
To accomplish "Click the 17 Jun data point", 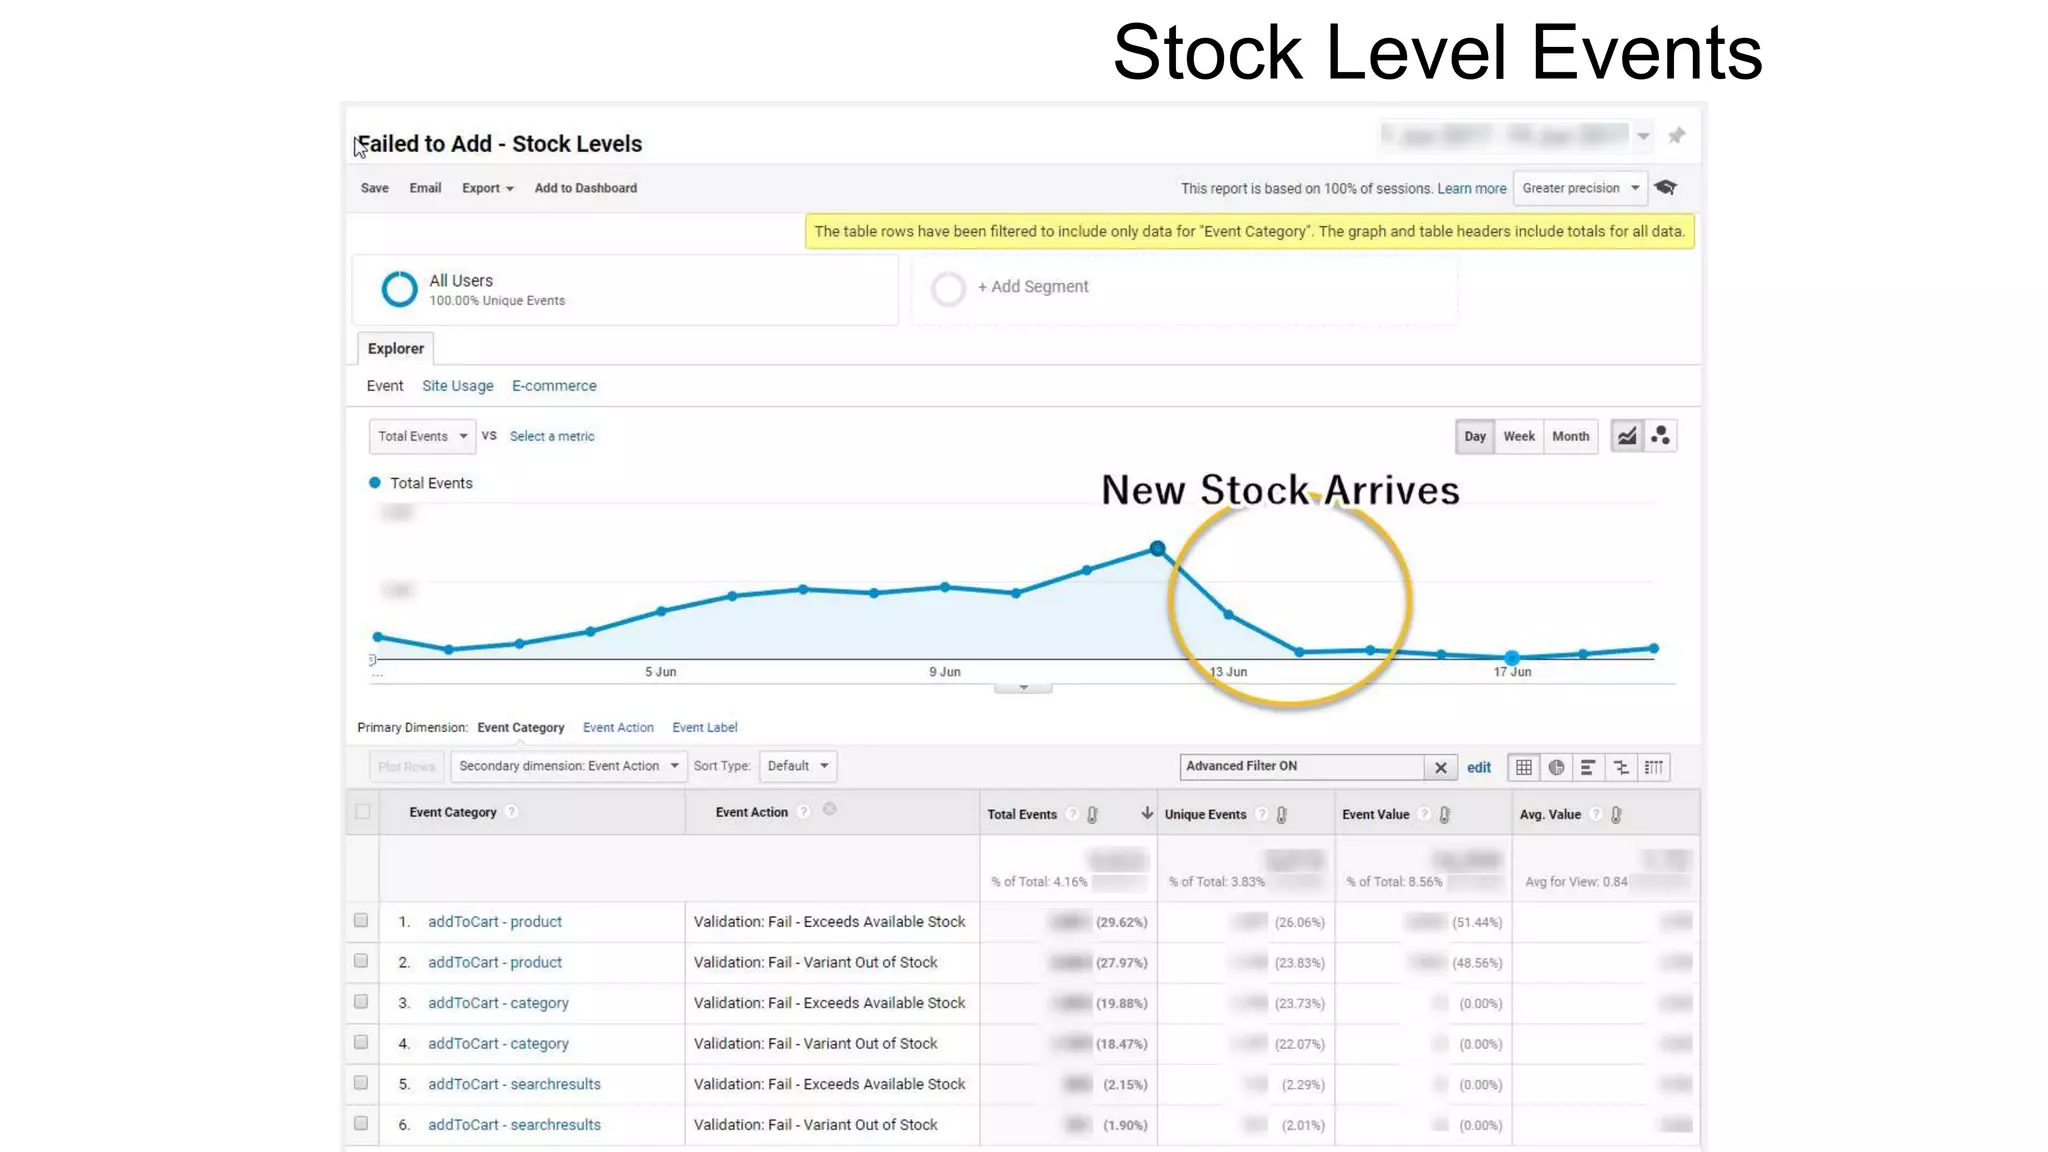I will tap(1512, 658).
